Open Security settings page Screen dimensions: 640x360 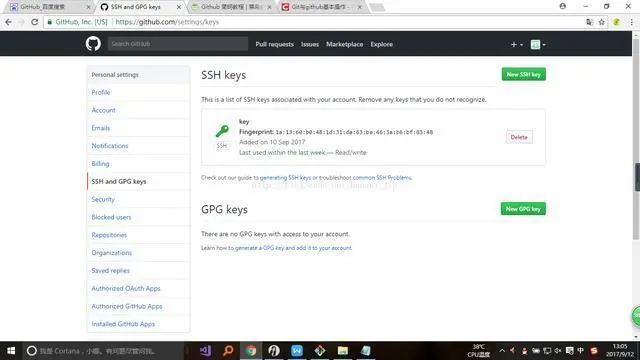tap(138, 199)
